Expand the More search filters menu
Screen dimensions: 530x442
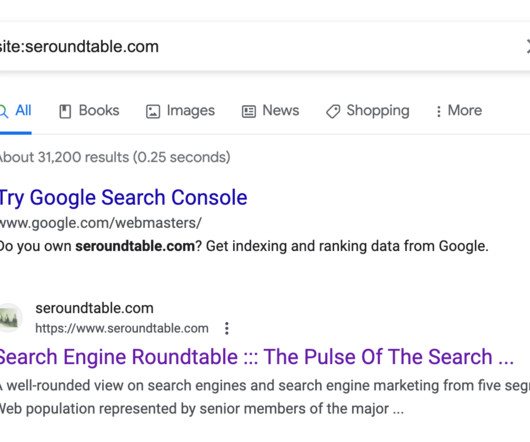click(x=459, y=110)
